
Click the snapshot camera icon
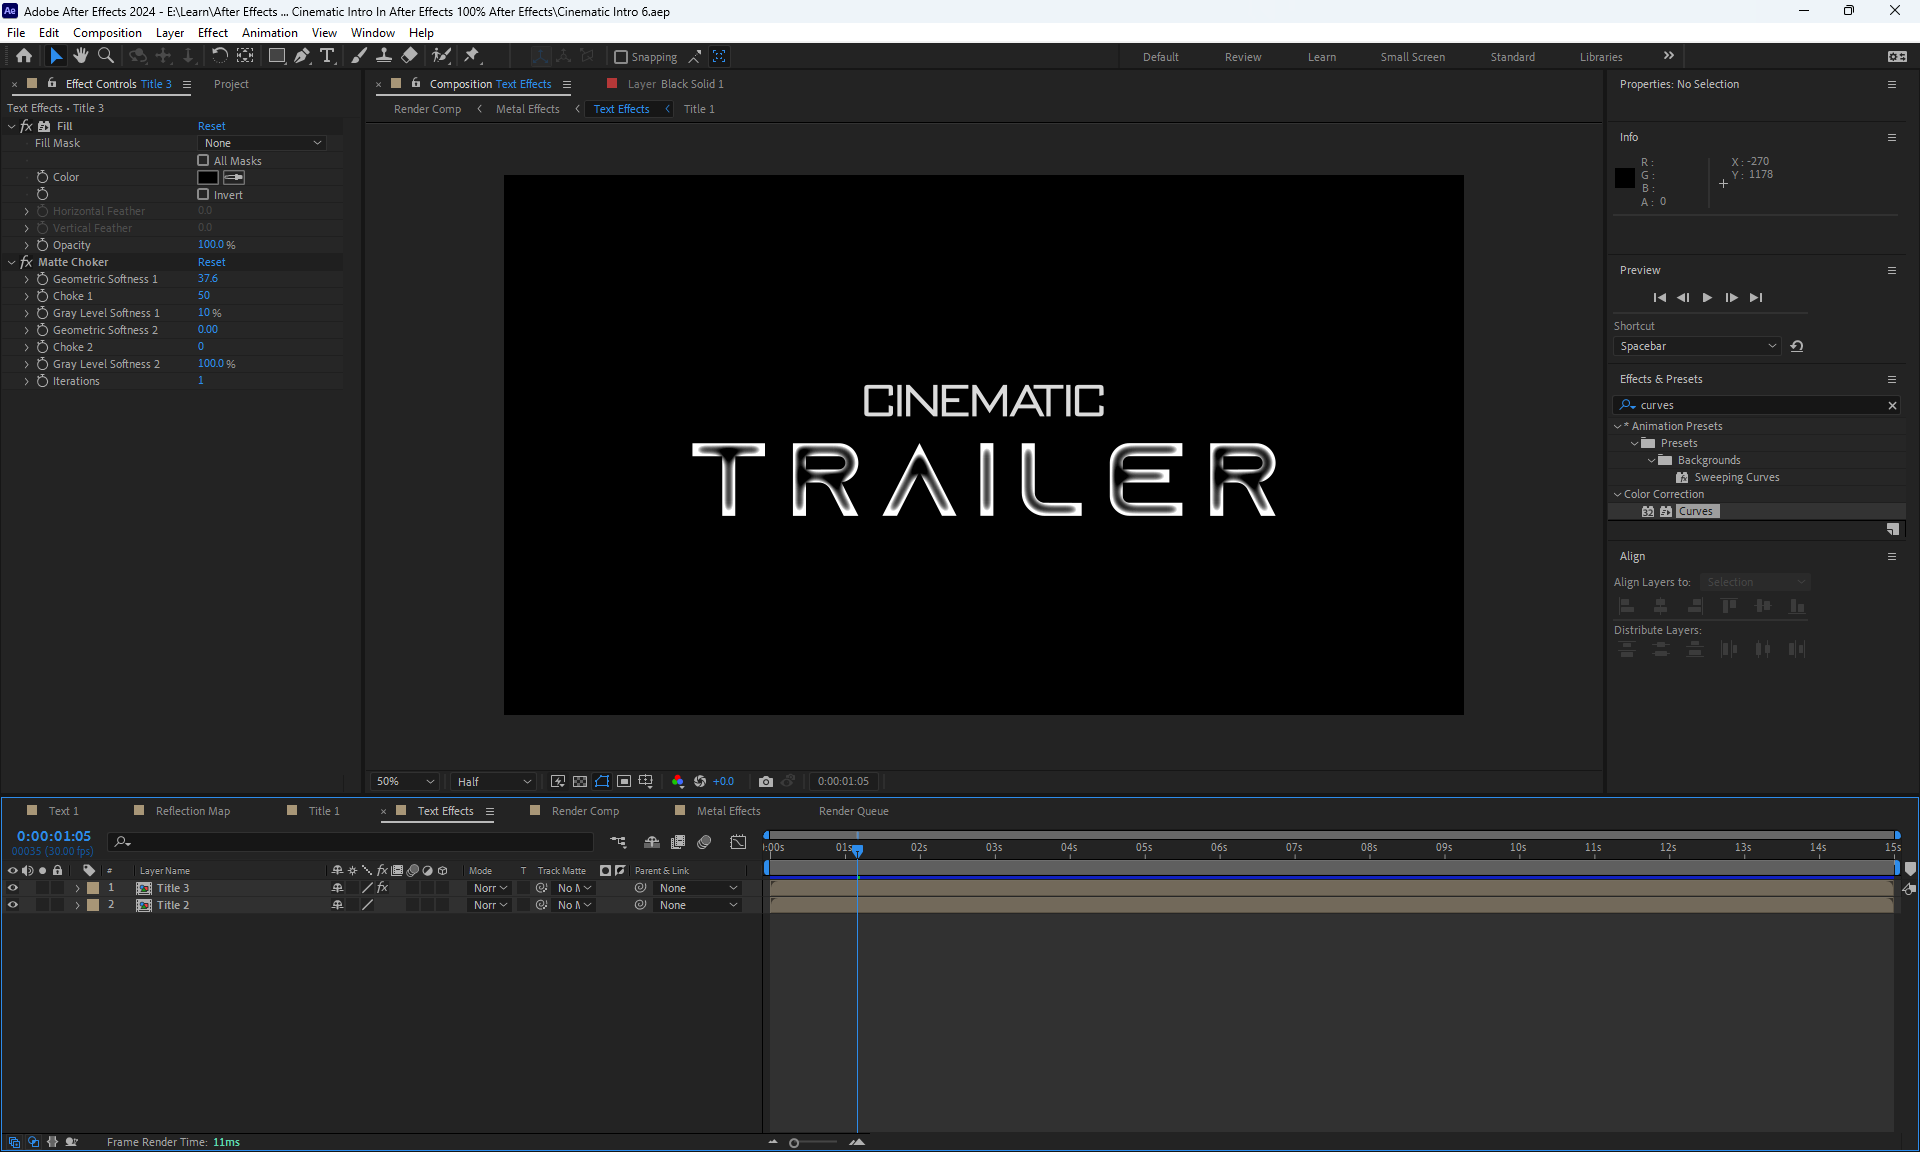(x=766, y=781)
